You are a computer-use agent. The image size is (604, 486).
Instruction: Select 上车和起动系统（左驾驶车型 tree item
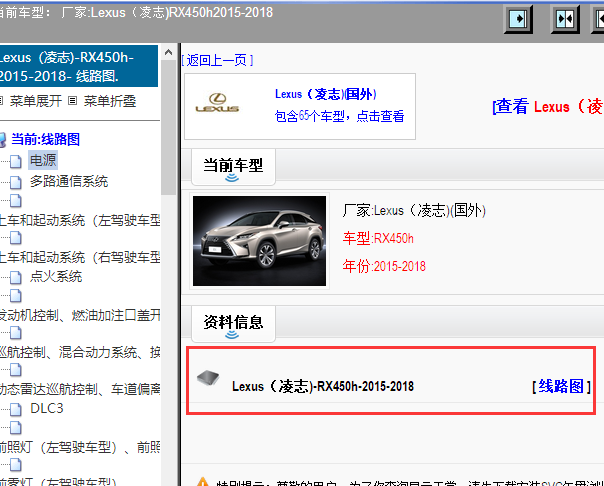[80, 220]
